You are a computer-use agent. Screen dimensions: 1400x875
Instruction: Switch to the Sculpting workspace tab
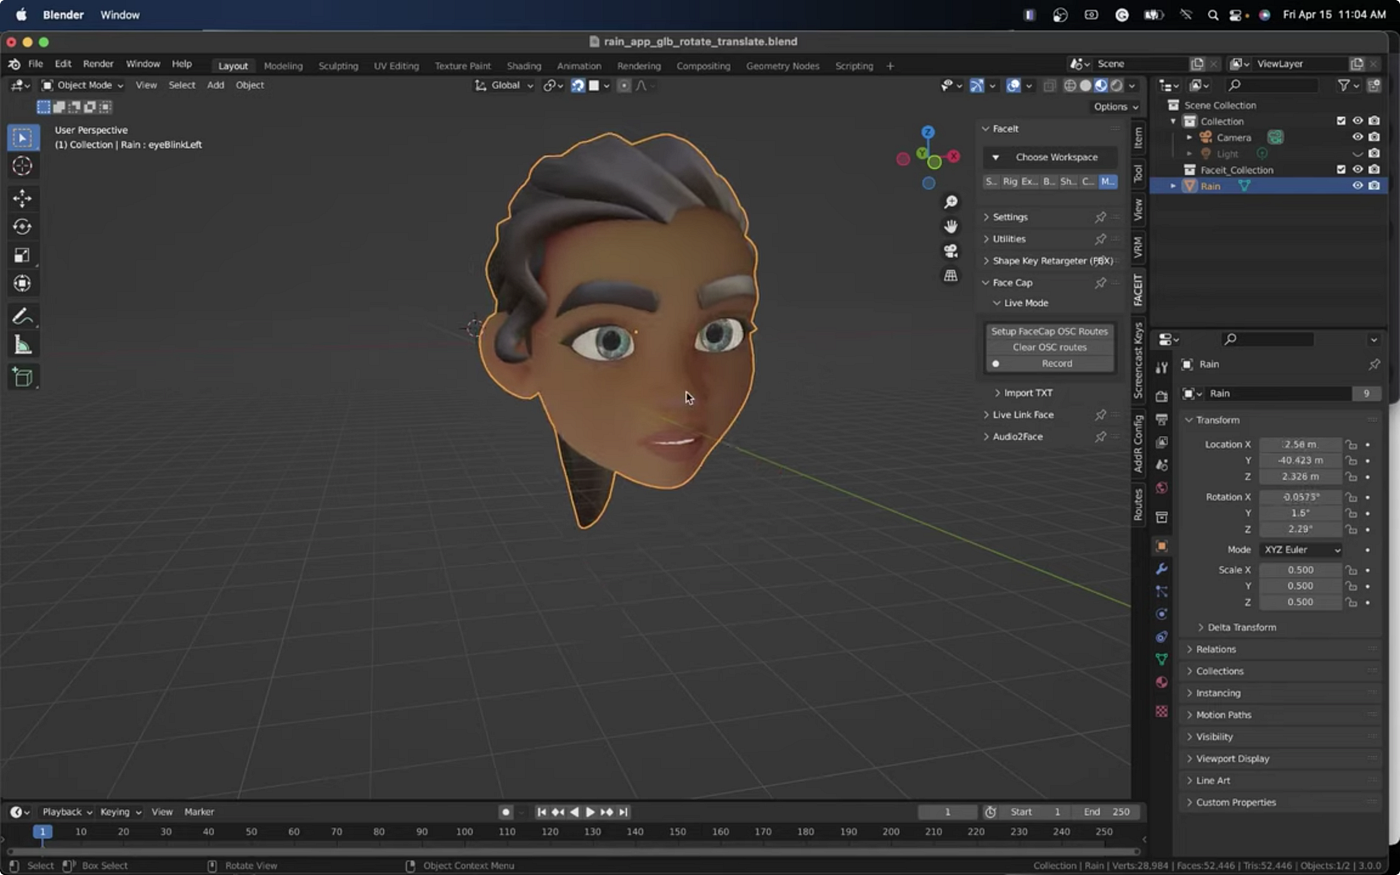[x=338, y=66]
